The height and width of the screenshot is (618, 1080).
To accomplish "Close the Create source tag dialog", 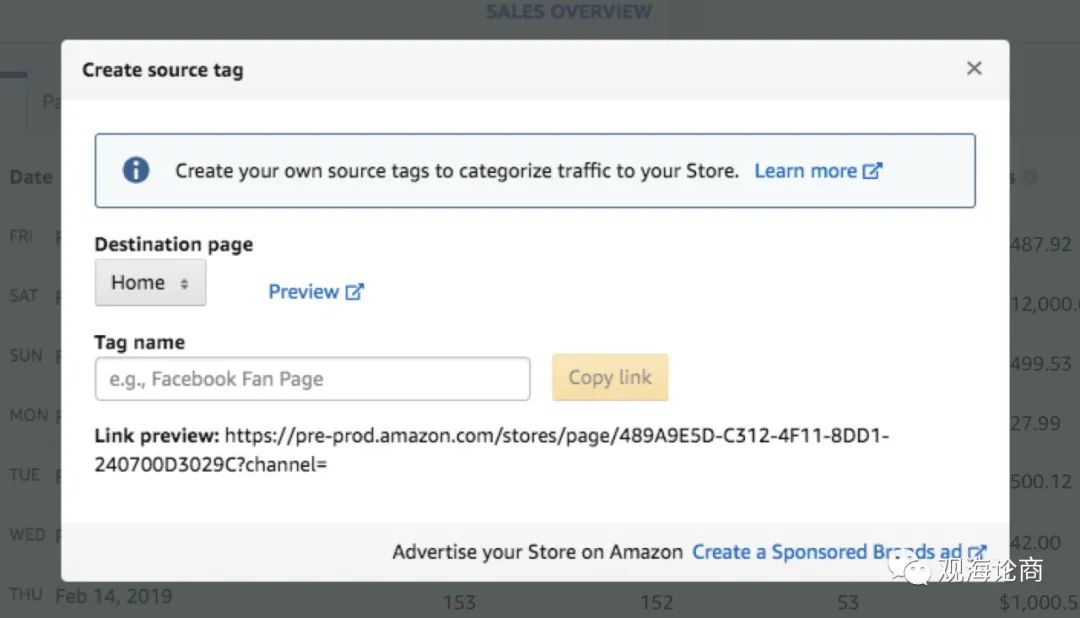I will click(974, 69).
